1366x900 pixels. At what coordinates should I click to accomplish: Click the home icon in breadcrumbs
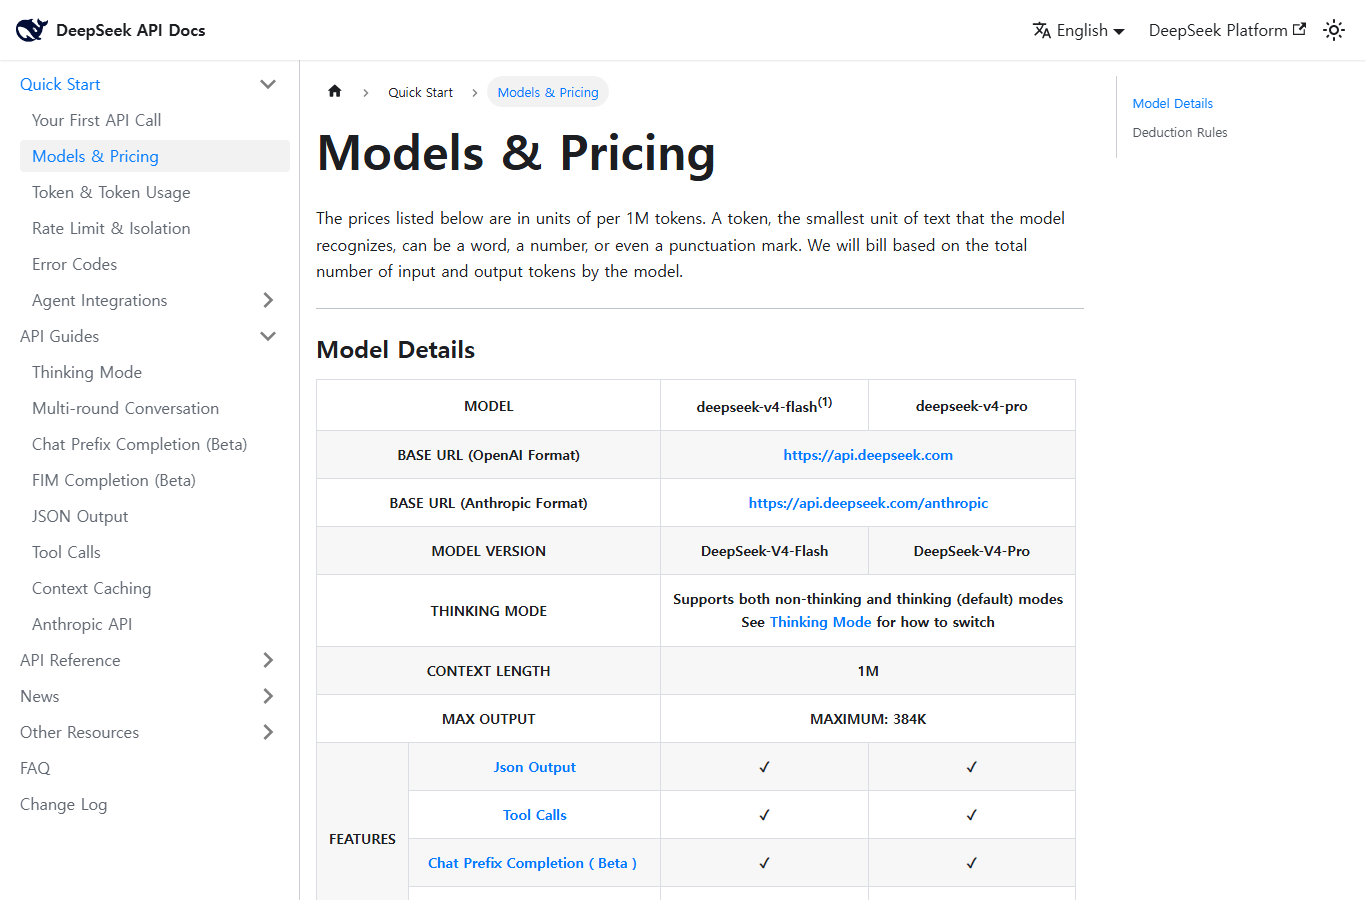click(335, 91)
